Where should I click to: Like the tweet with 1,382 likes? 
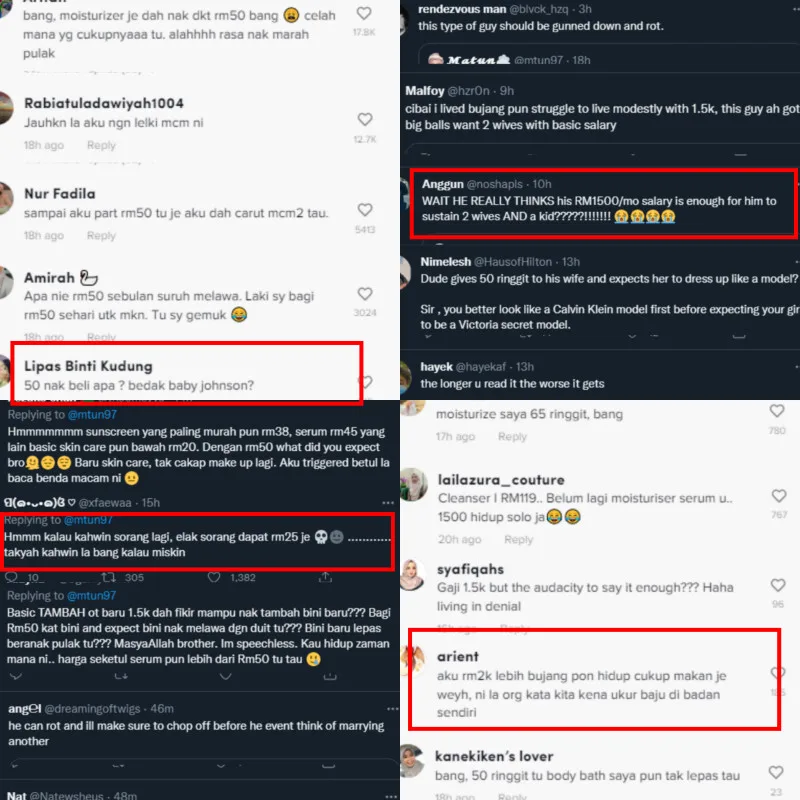(214, 577)
